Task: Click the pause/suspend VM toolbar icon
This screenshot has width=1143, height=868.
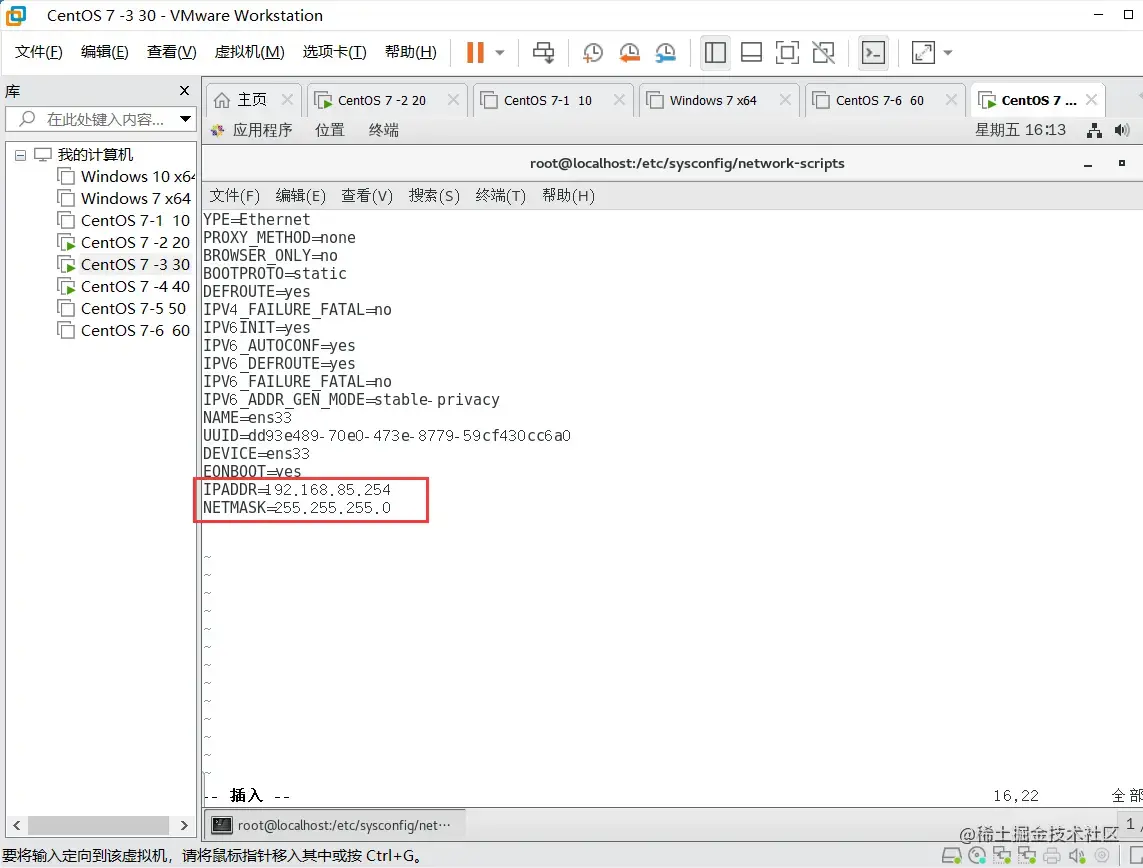Action: coord(475,52)
